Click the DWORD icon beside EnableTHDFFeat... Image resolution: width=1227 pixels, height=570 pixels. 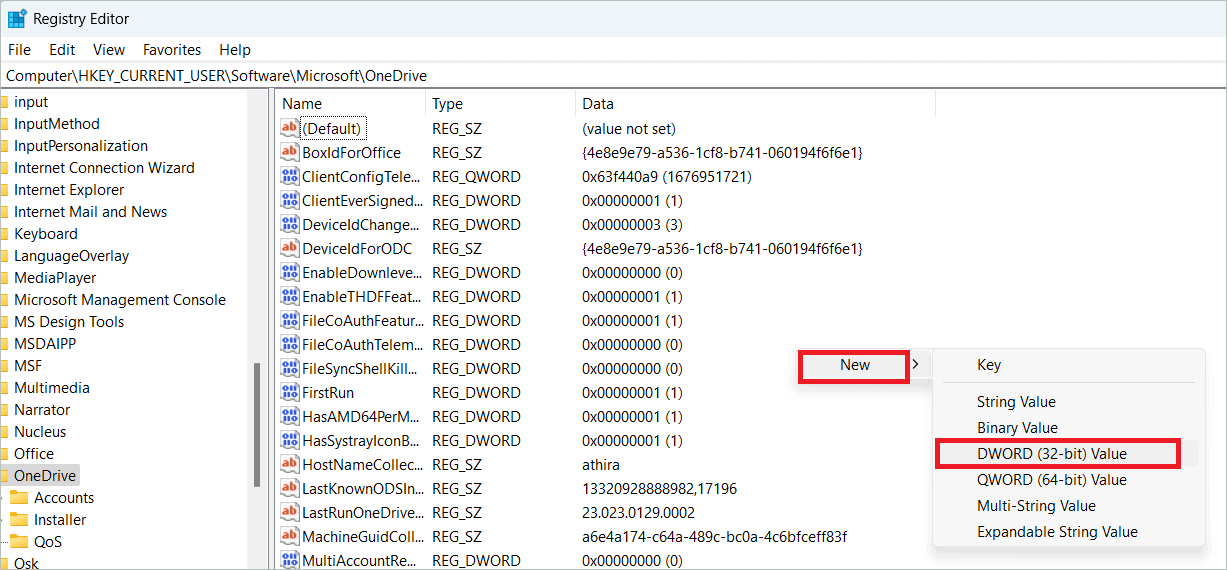click(x=290, y=296)
